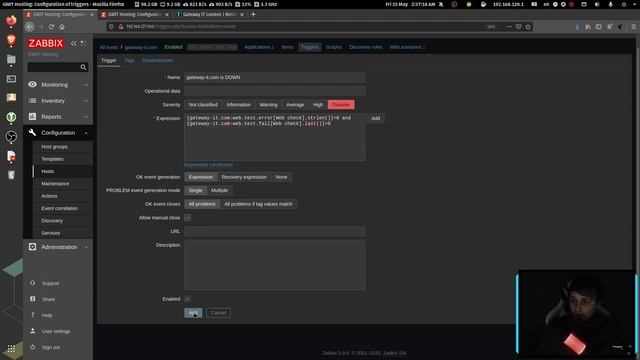Click the Description text area
The image size is (640, 360).
click(274, 265)
